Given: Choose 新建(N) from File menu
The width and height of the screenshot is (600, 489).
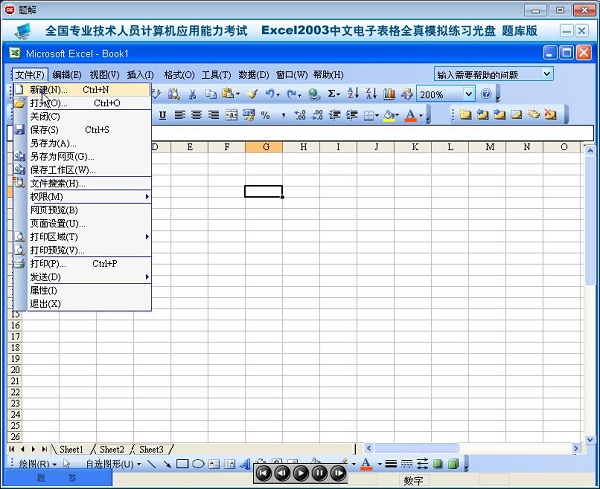Looking at the screenshot, I should pyautogui.click(x=82, y=90).
